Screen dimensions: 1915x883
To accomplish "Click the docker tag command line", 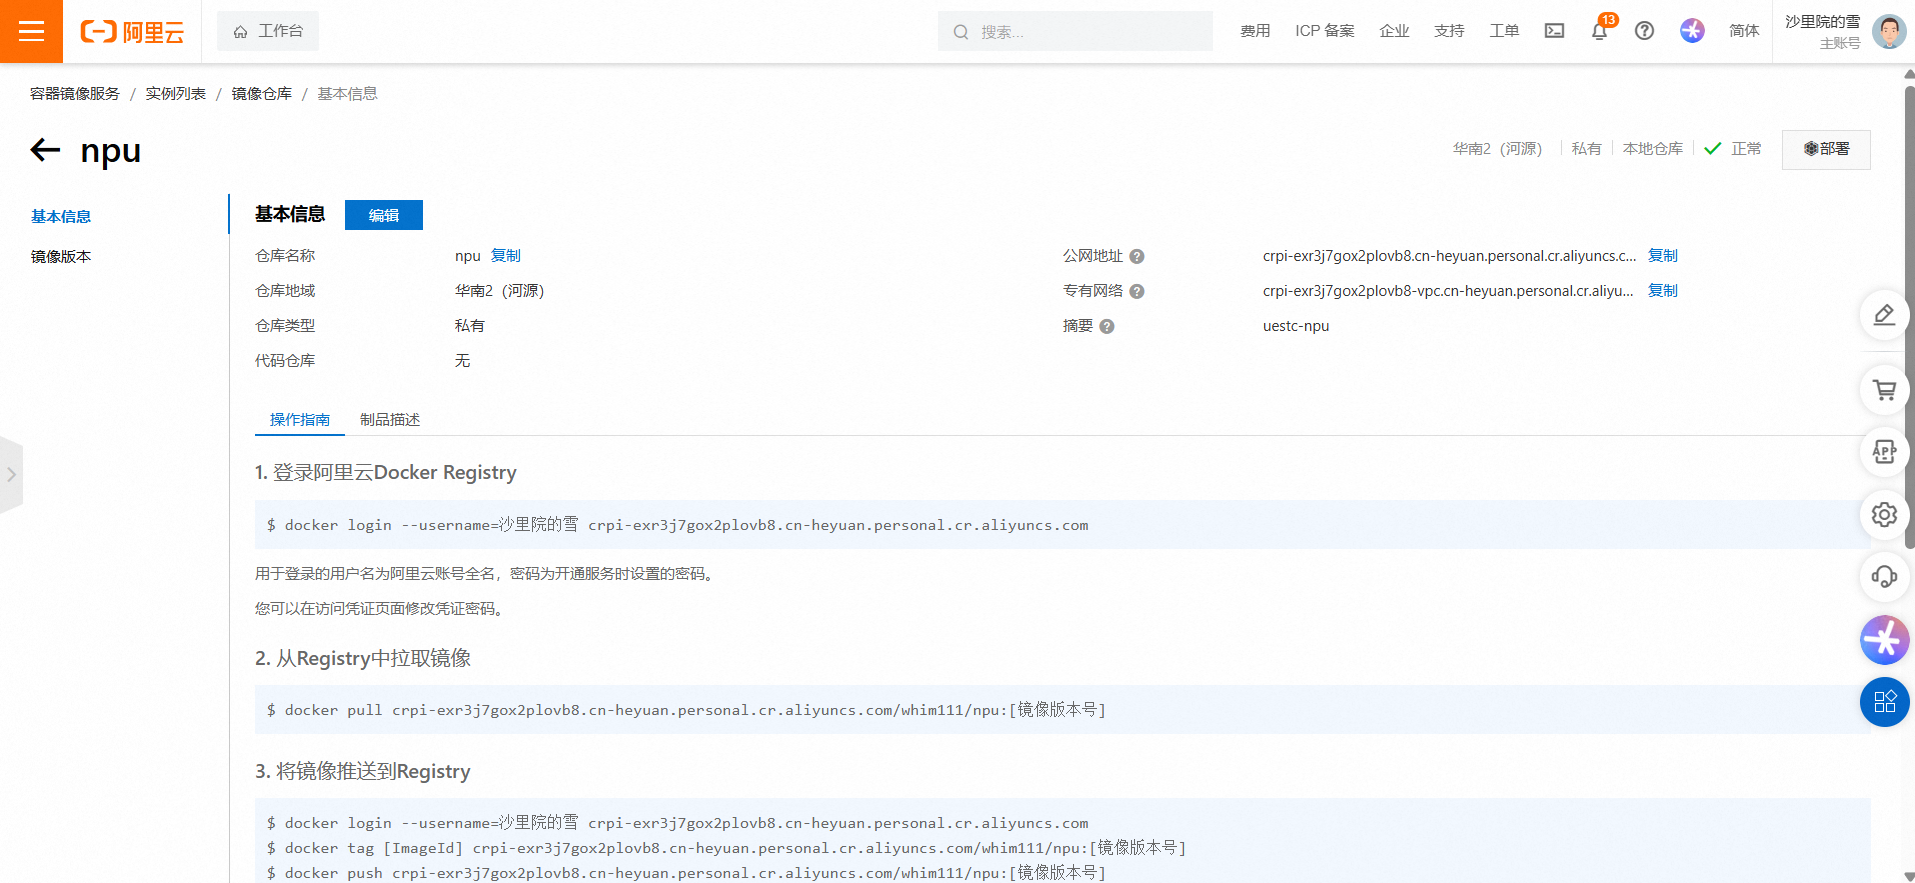I will click(726, 848).
